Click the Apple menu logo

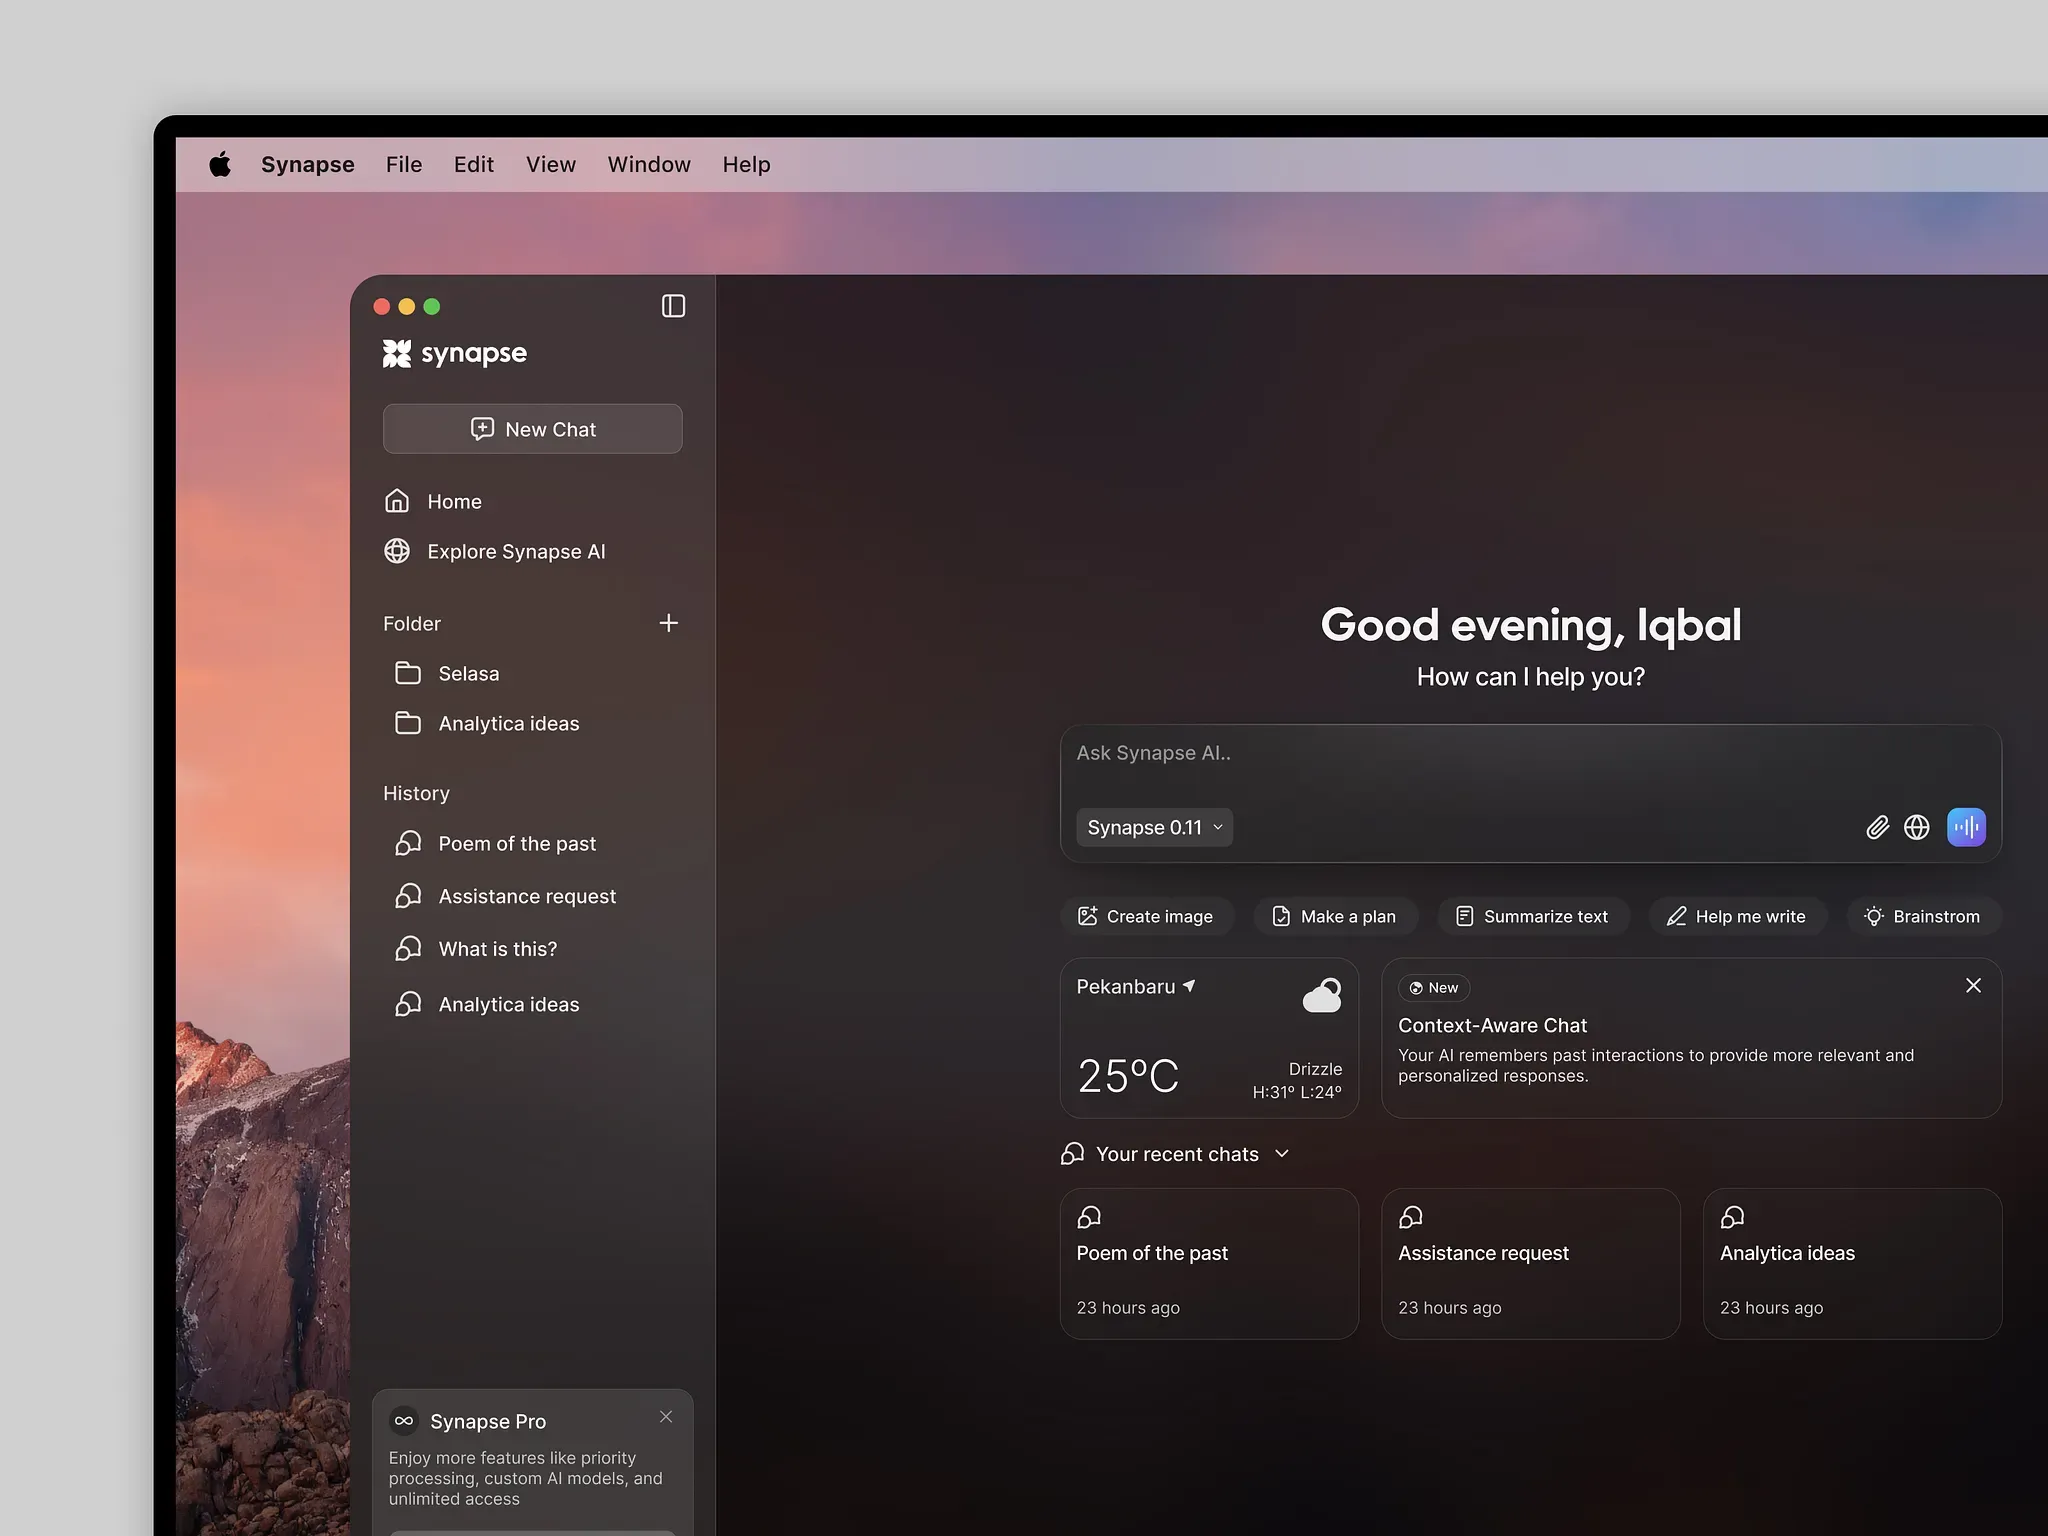(220, 164)
